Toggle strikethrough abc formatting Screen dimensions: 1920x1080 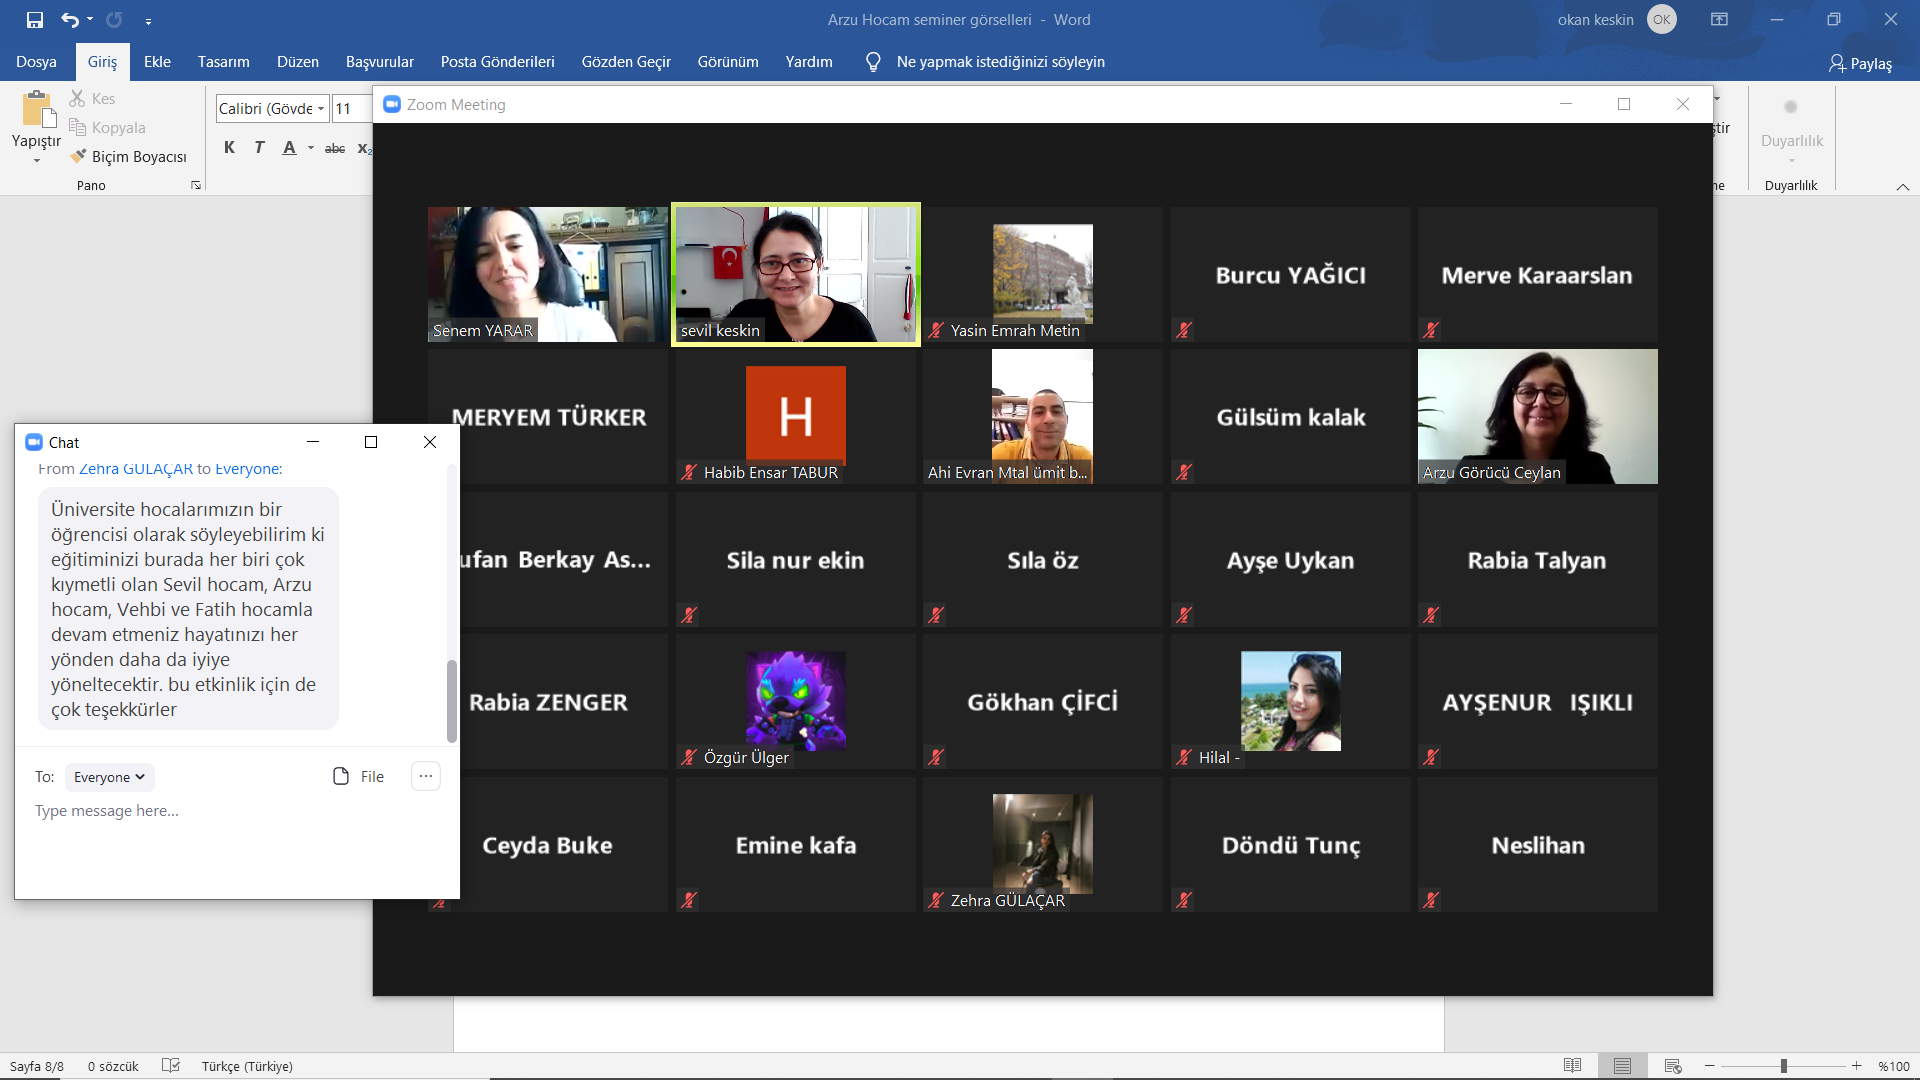335,148
